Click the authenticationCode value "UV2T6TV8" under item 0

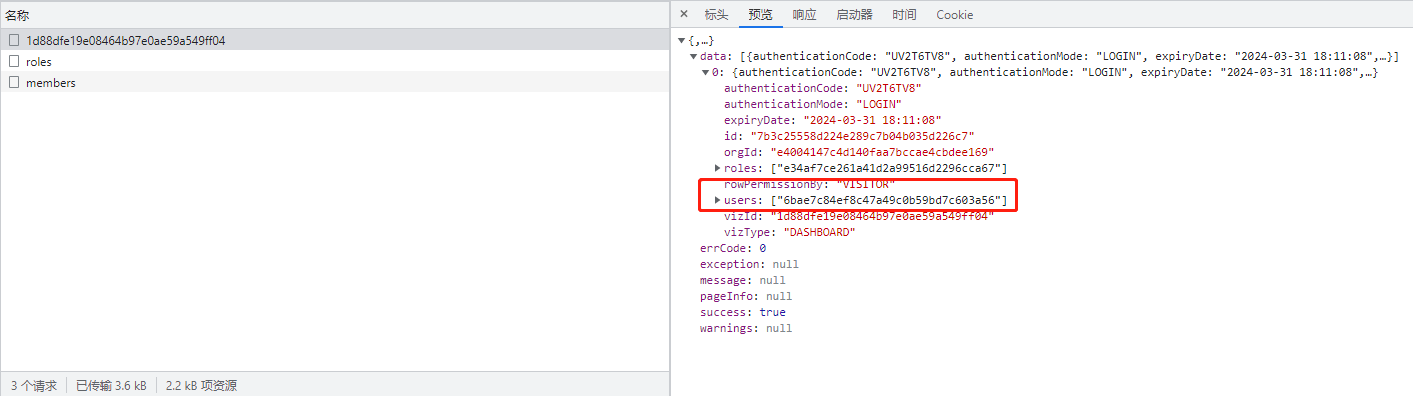889,88
